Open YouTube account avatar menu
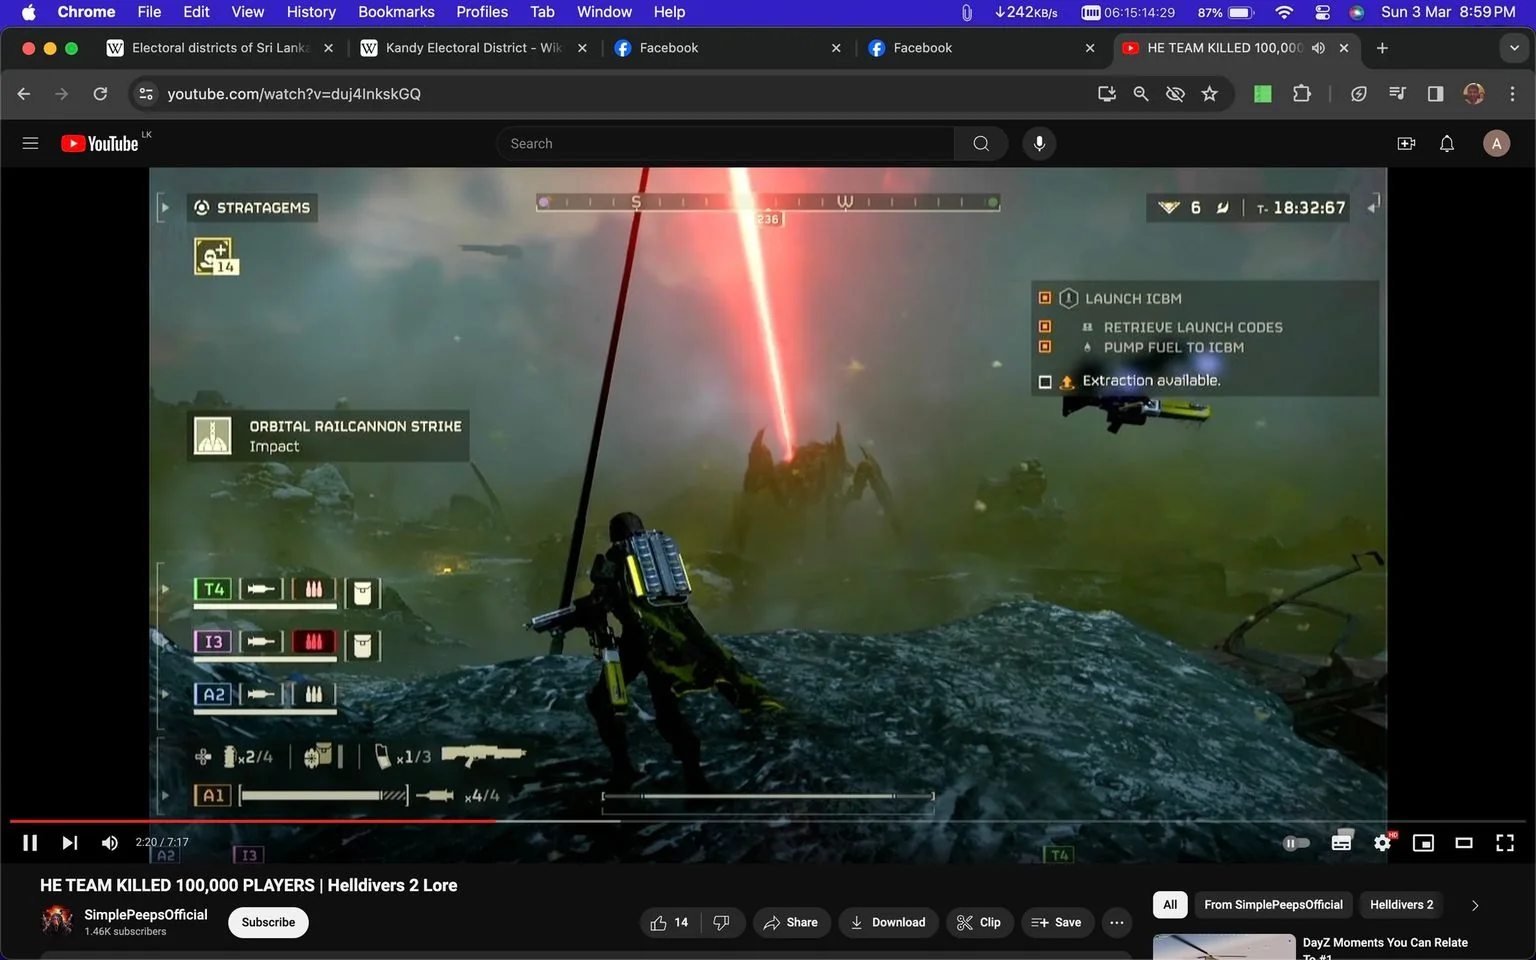 click(x=1496, y=143)
